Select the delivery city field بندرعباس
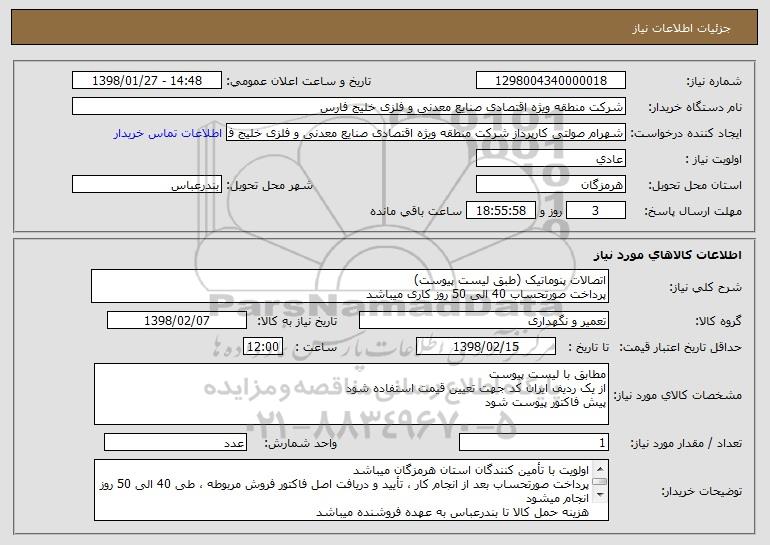This screenshot has height=545, width=770. pyautogui.click(x=147, y=185)
